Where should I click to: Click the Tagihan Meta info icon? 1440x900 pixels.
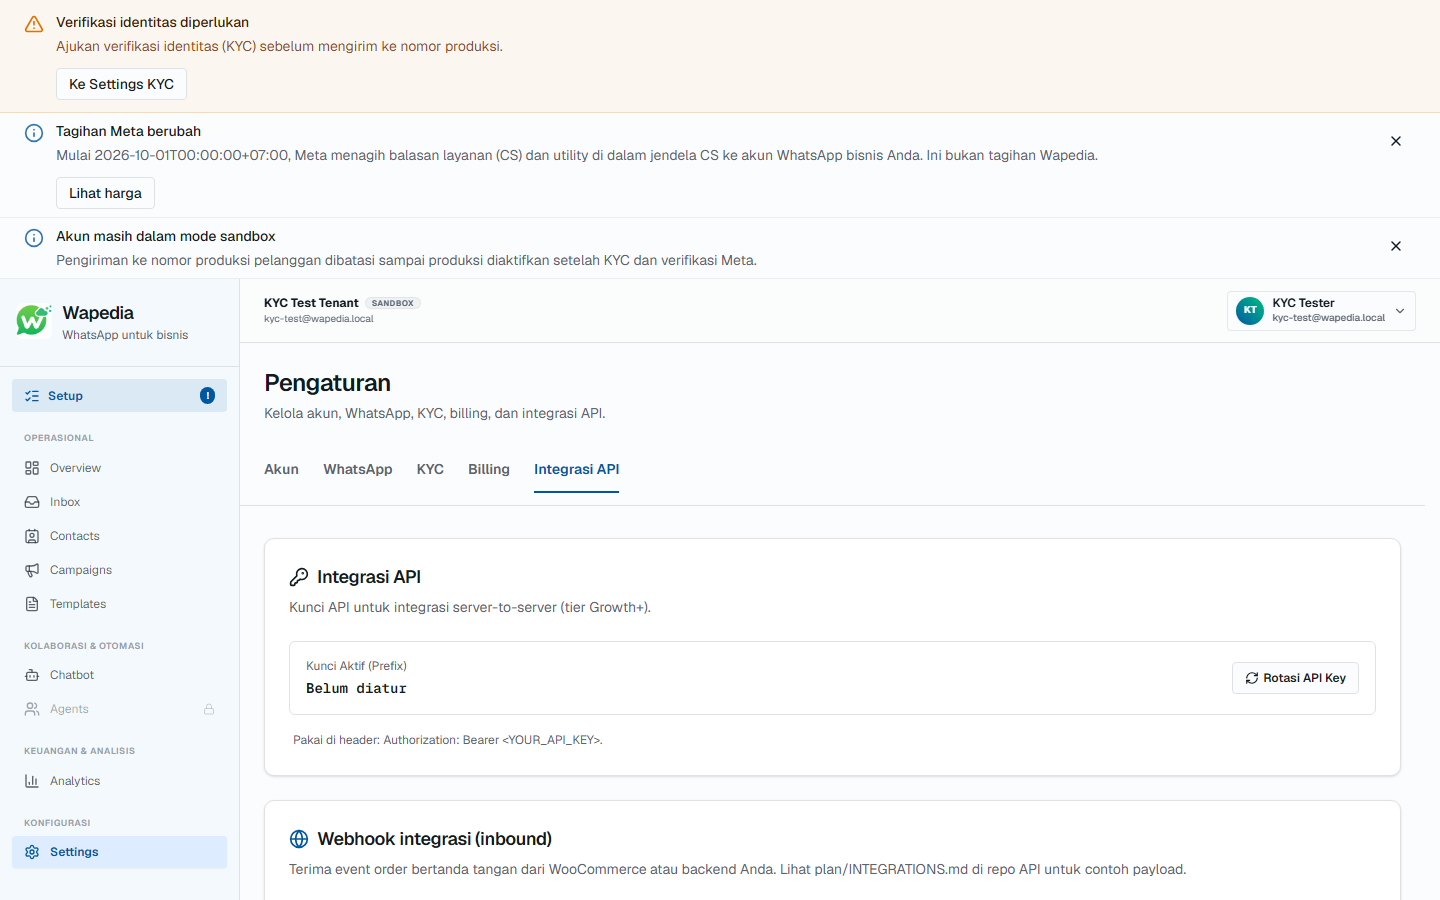point(34,133)
